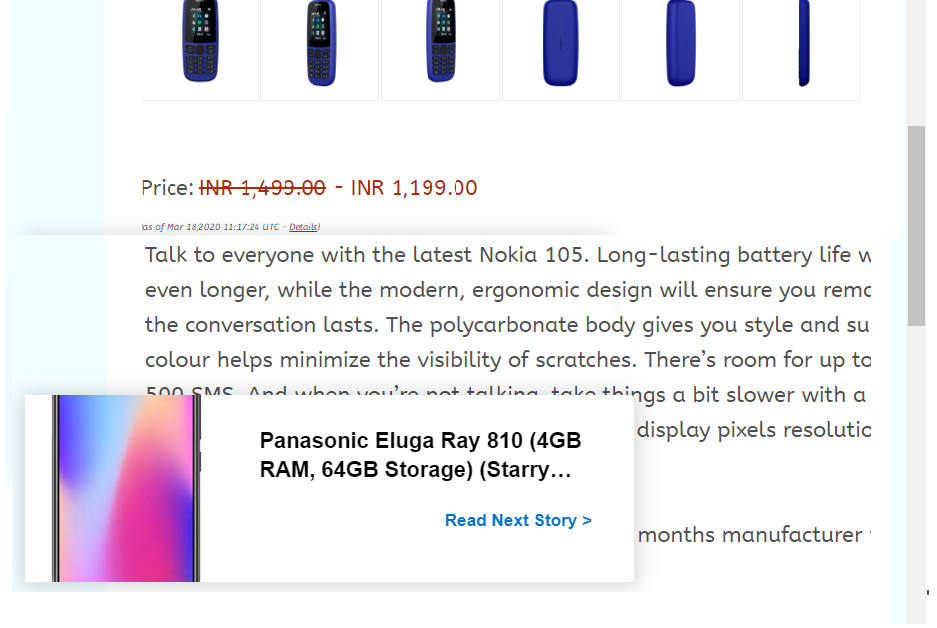The width and height of the screenshot is (937, 628).
Task: Click the 'months manufacturer' warranty text
Action: tap(750, 535)
